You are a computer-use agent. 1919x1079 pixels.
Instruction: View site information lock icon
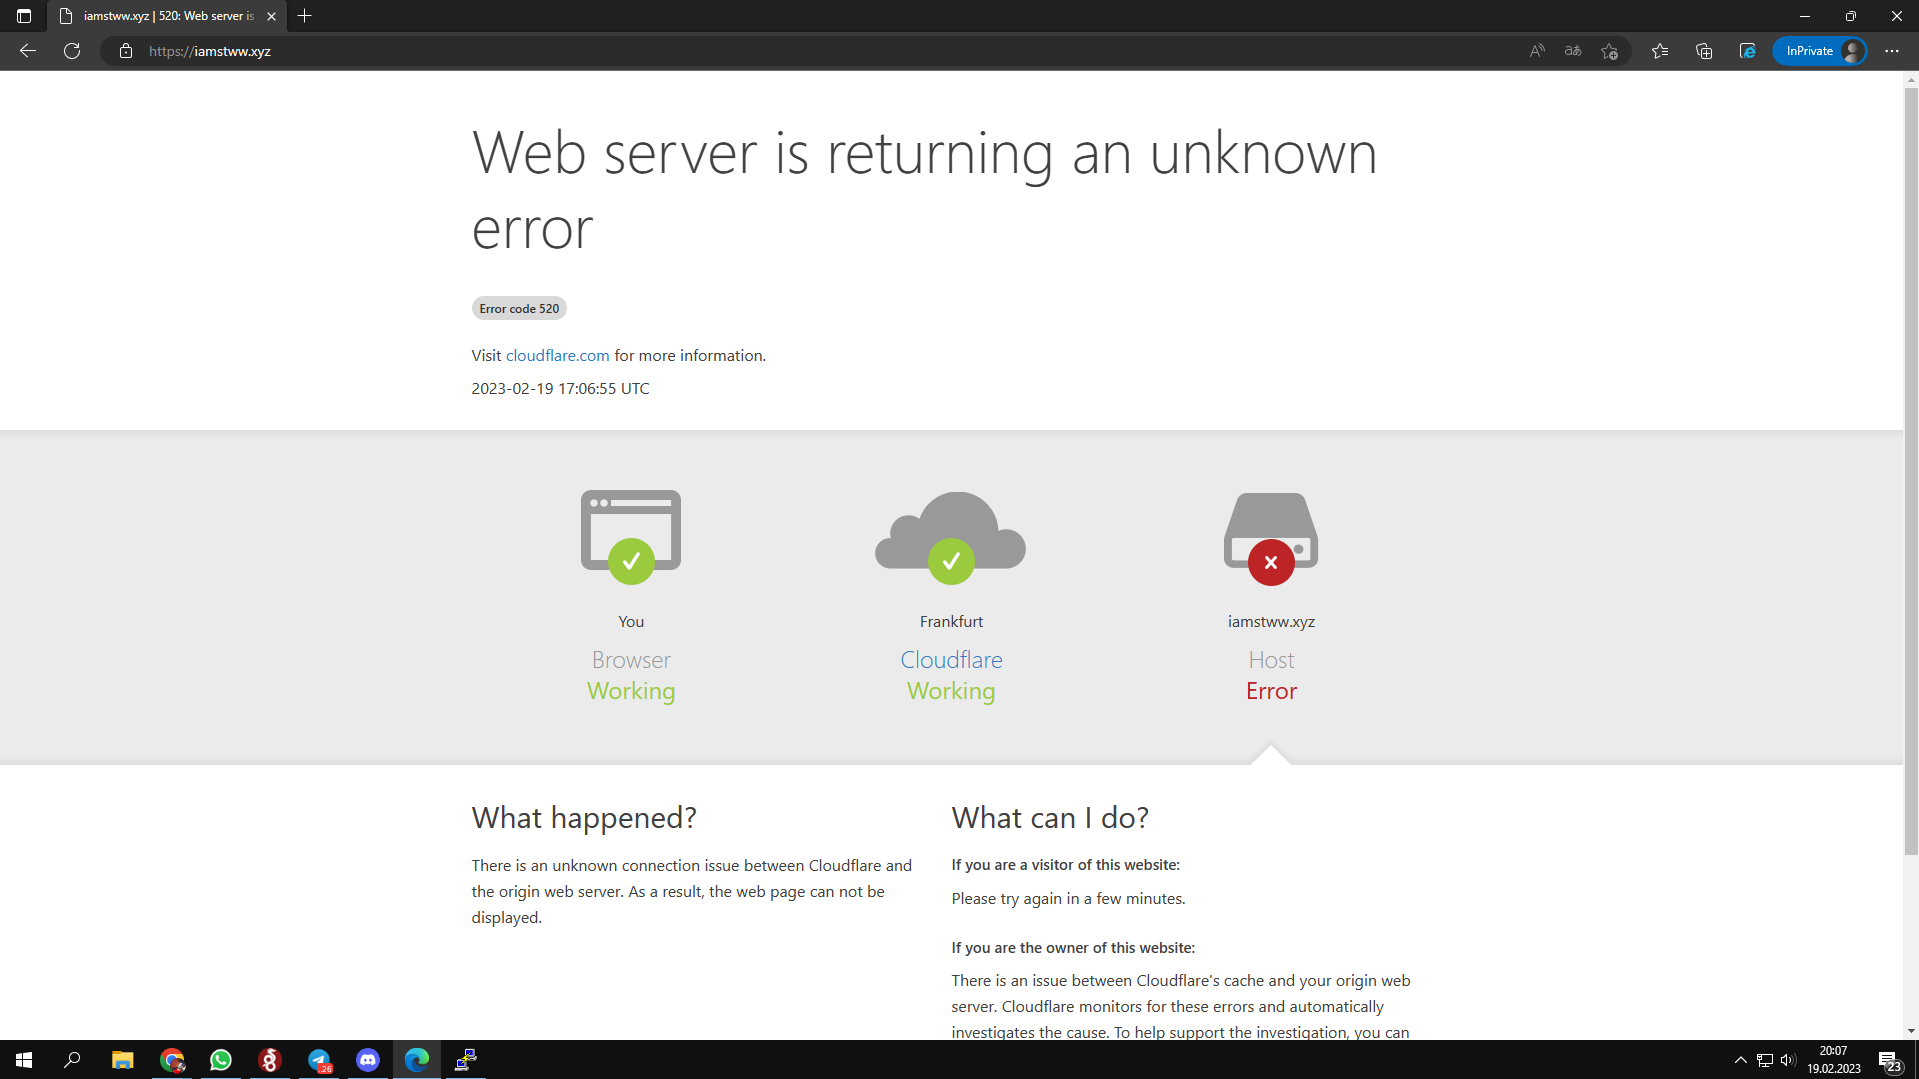tap(126, 51)
